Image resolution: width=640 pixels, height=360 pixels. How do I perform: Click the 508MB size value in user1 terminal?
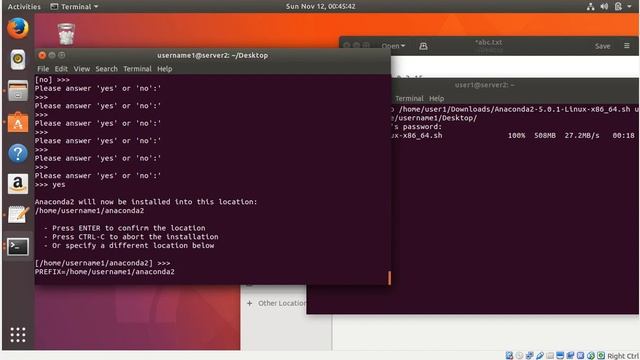click(545, 136)
